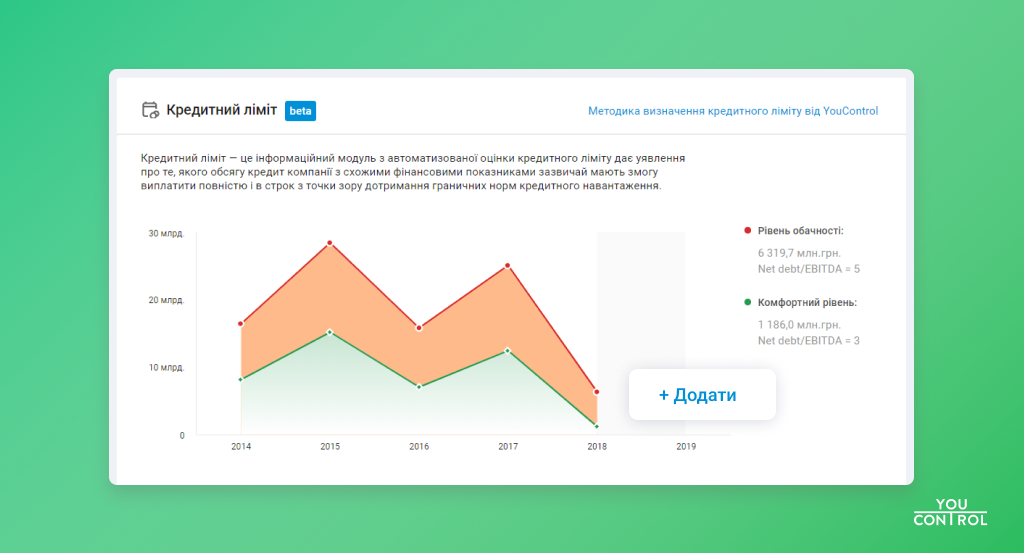Select the red data point for 2016
Image resolution: width=1024 pixels, height=553 pixels.
tap(419, 328)
